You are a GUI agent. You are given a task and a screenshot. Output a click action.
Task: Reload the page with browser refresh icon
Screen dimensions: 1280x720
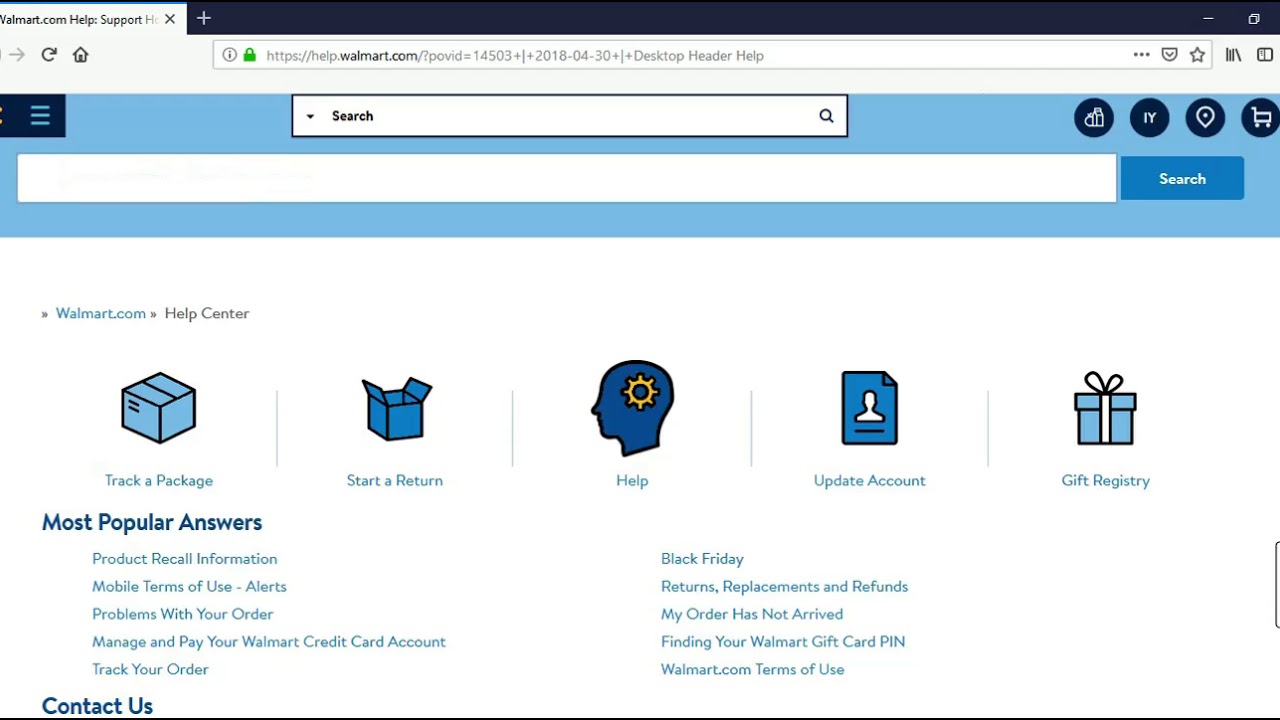49,55
